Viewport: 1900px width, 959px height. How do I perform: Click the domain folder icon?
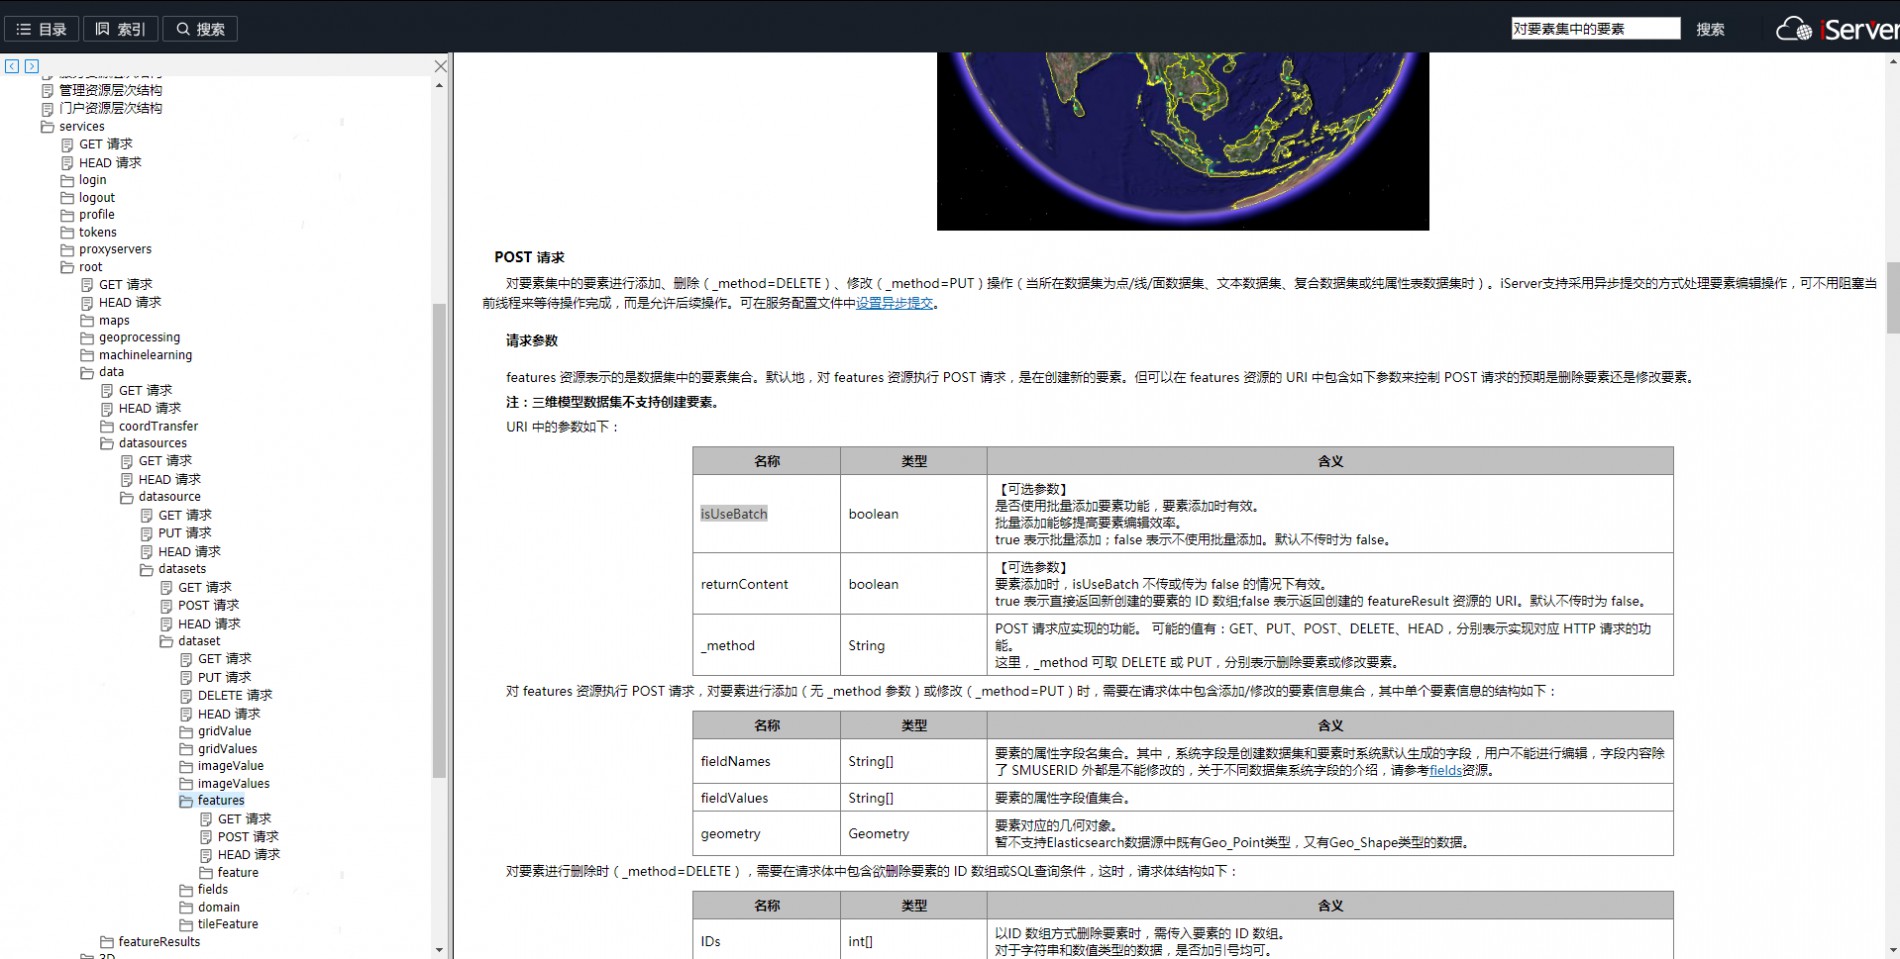186,908
